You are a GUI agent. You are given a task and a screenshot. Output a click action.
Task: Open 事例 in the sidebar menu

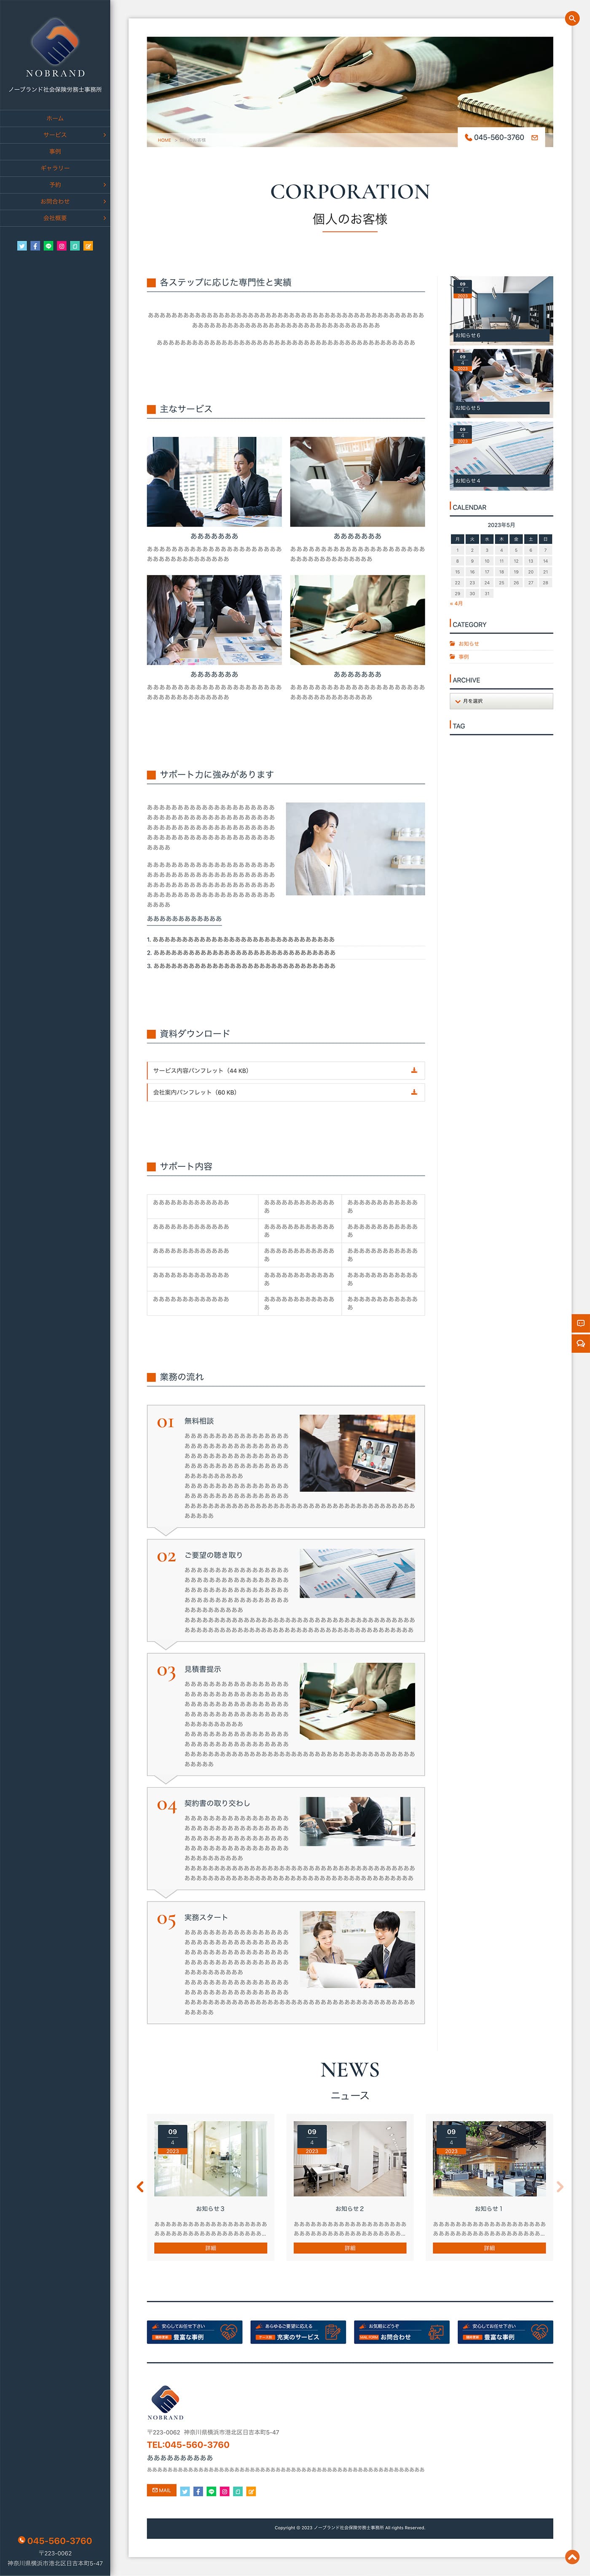55,152
